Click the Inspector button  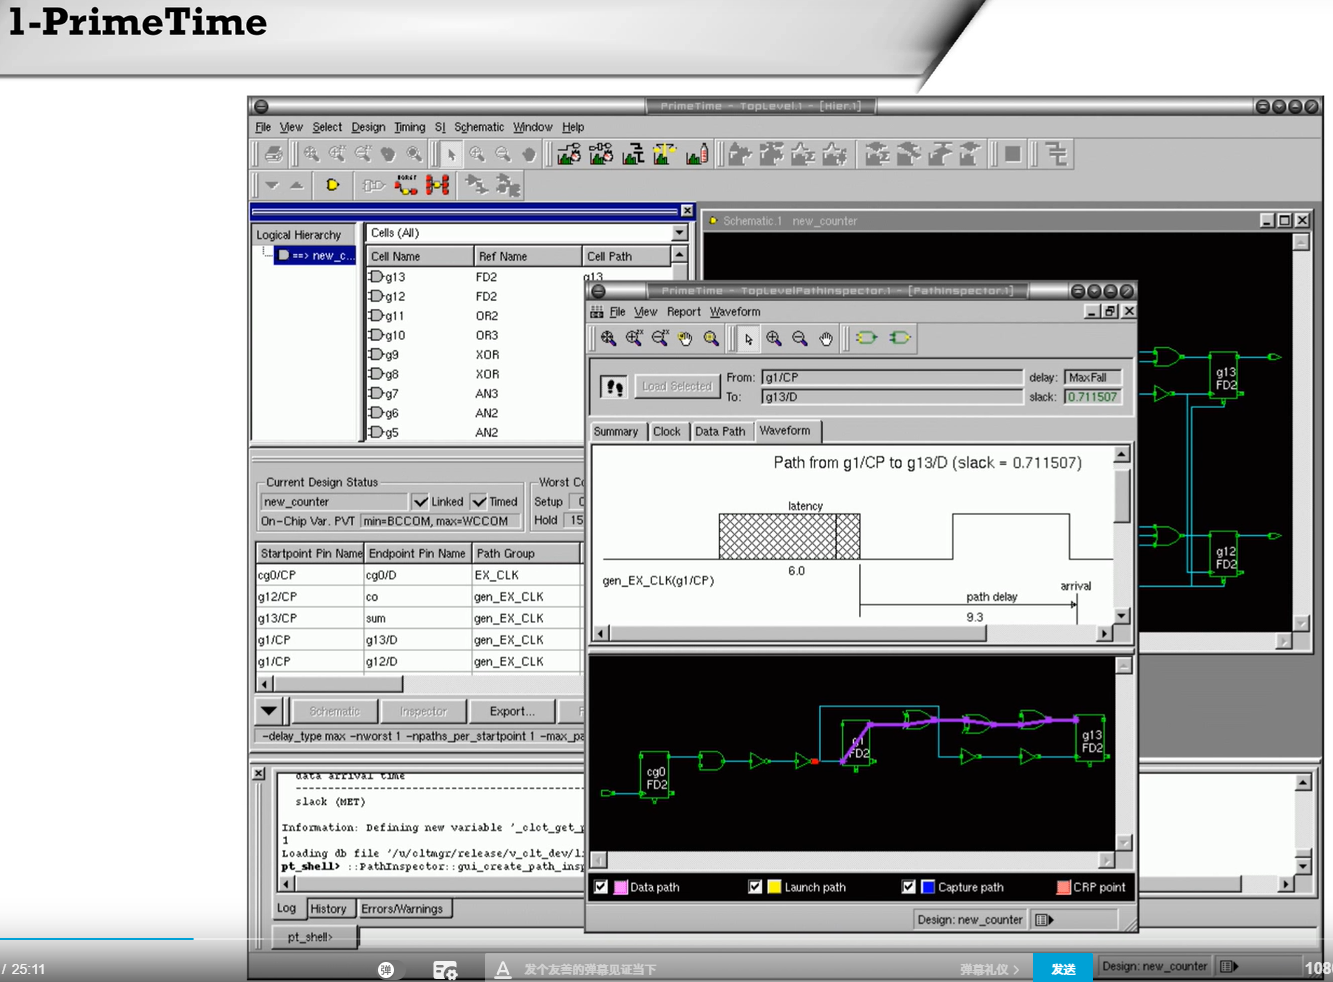pos(424,711)
